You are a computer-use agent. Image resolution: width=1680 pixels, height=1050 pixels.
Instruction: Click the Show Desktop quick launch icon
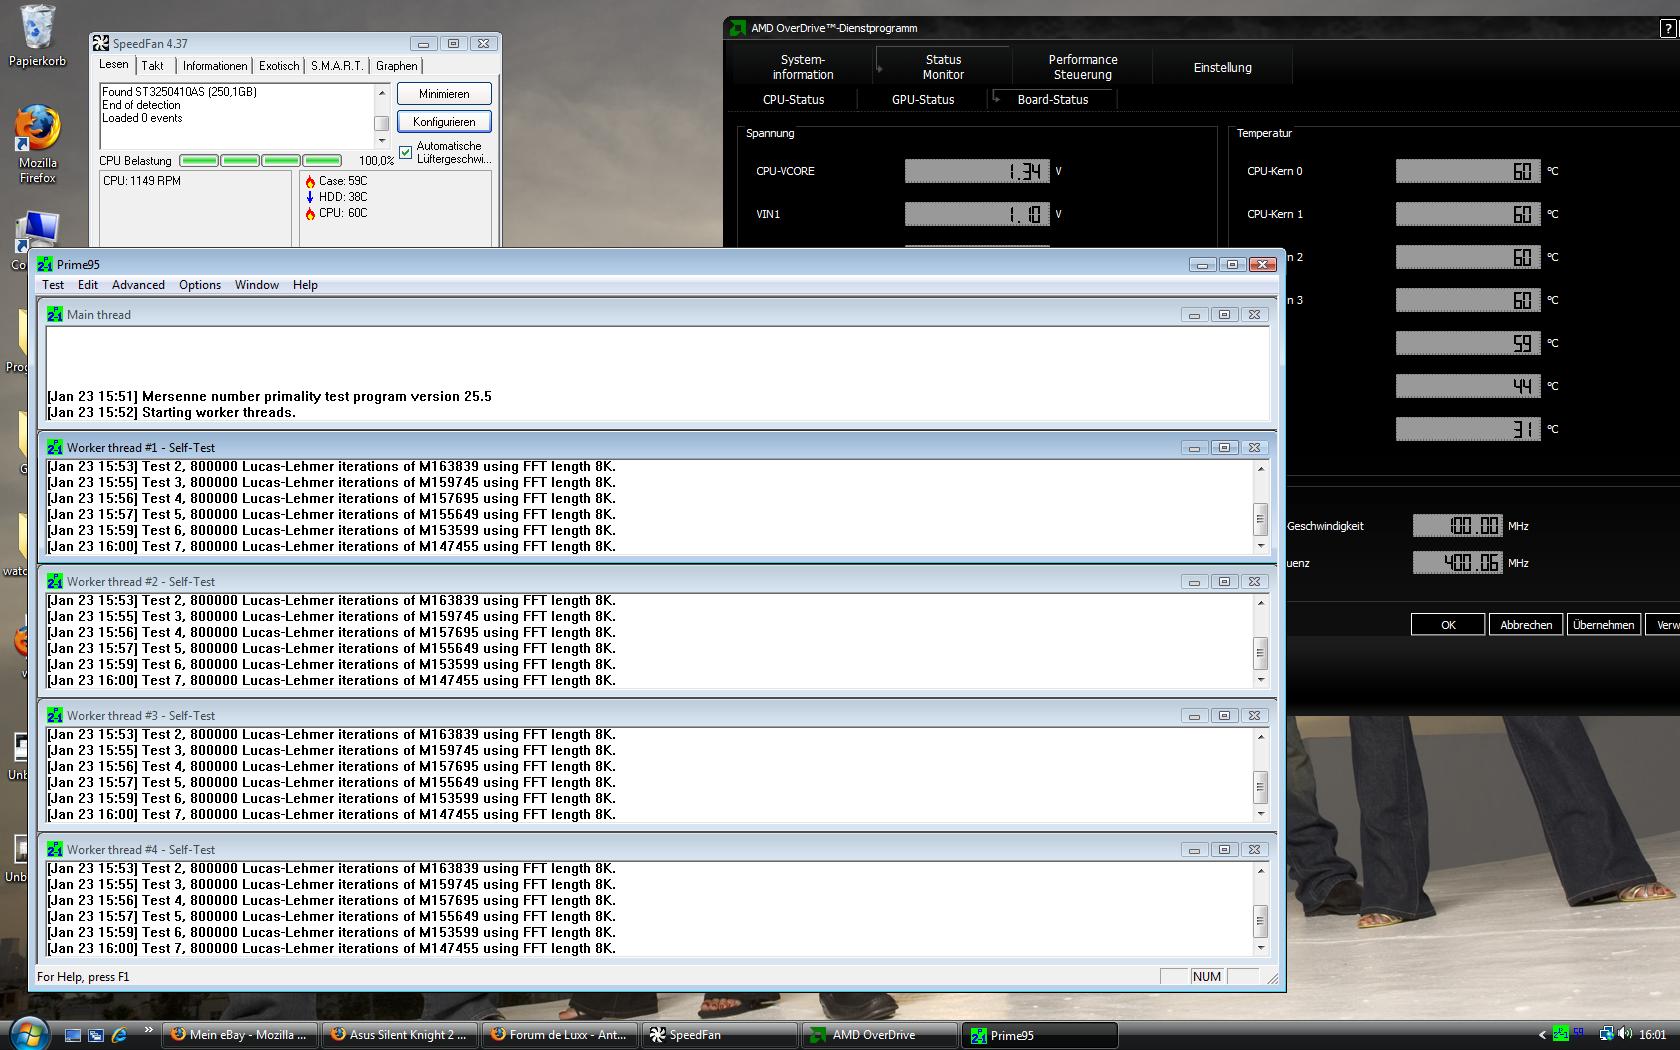tap(73, 1035)
